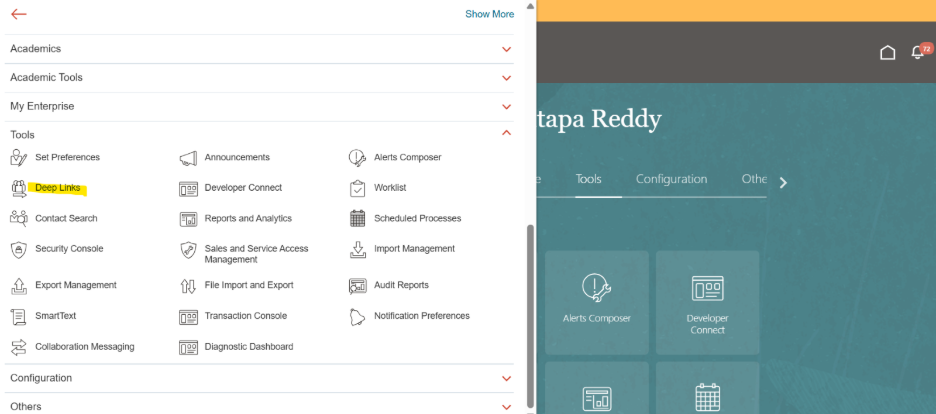
Task: Click the Collaboration Messaging arrows icon
Action: [x=19, y=347]
